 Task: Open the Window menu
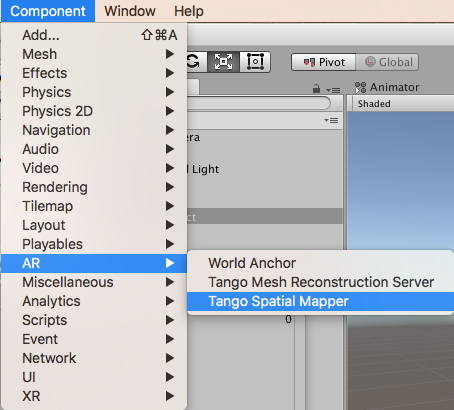click(130, 11)
